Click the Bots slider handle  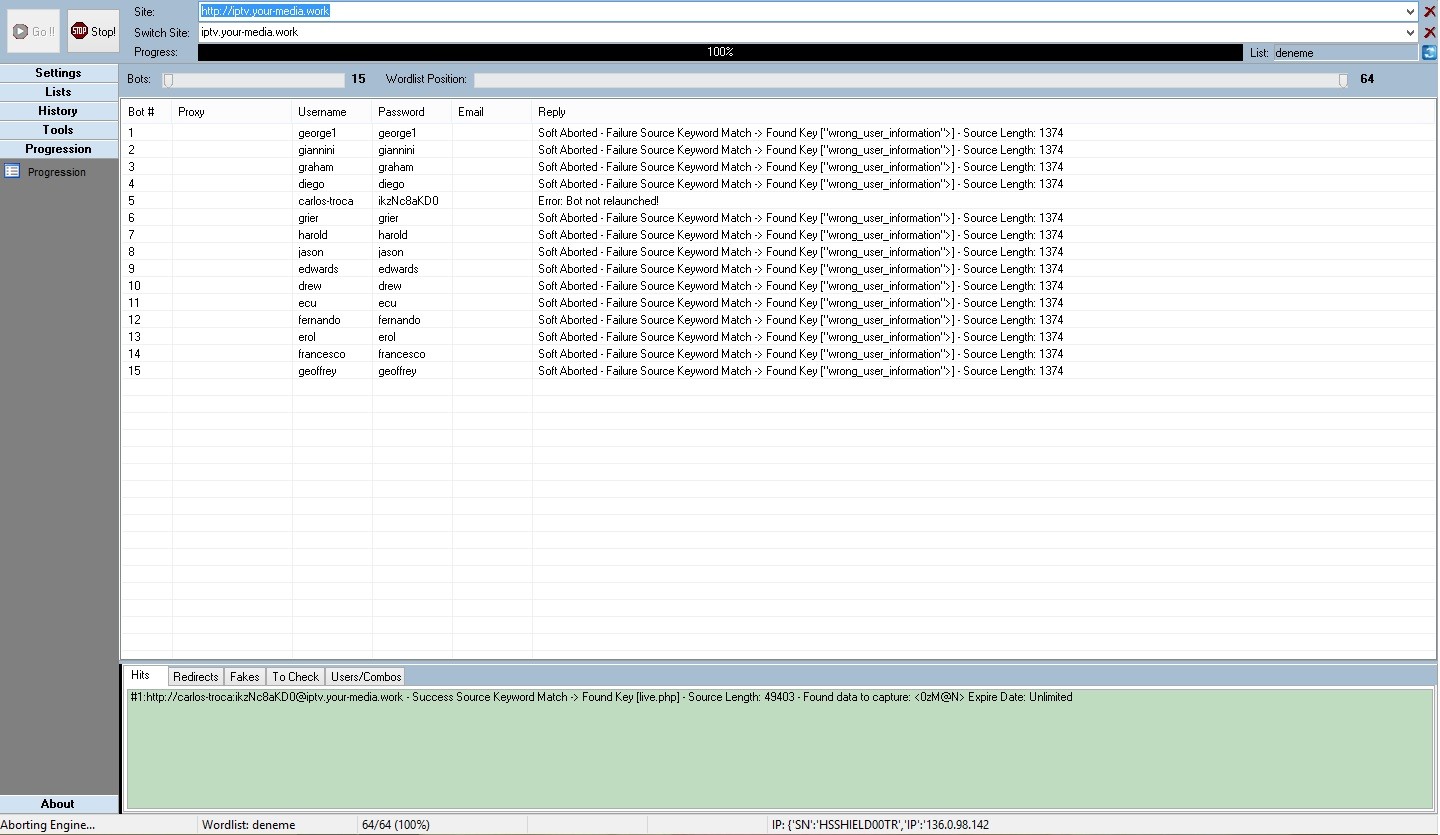pyautogui.click(x=168, y=80)
